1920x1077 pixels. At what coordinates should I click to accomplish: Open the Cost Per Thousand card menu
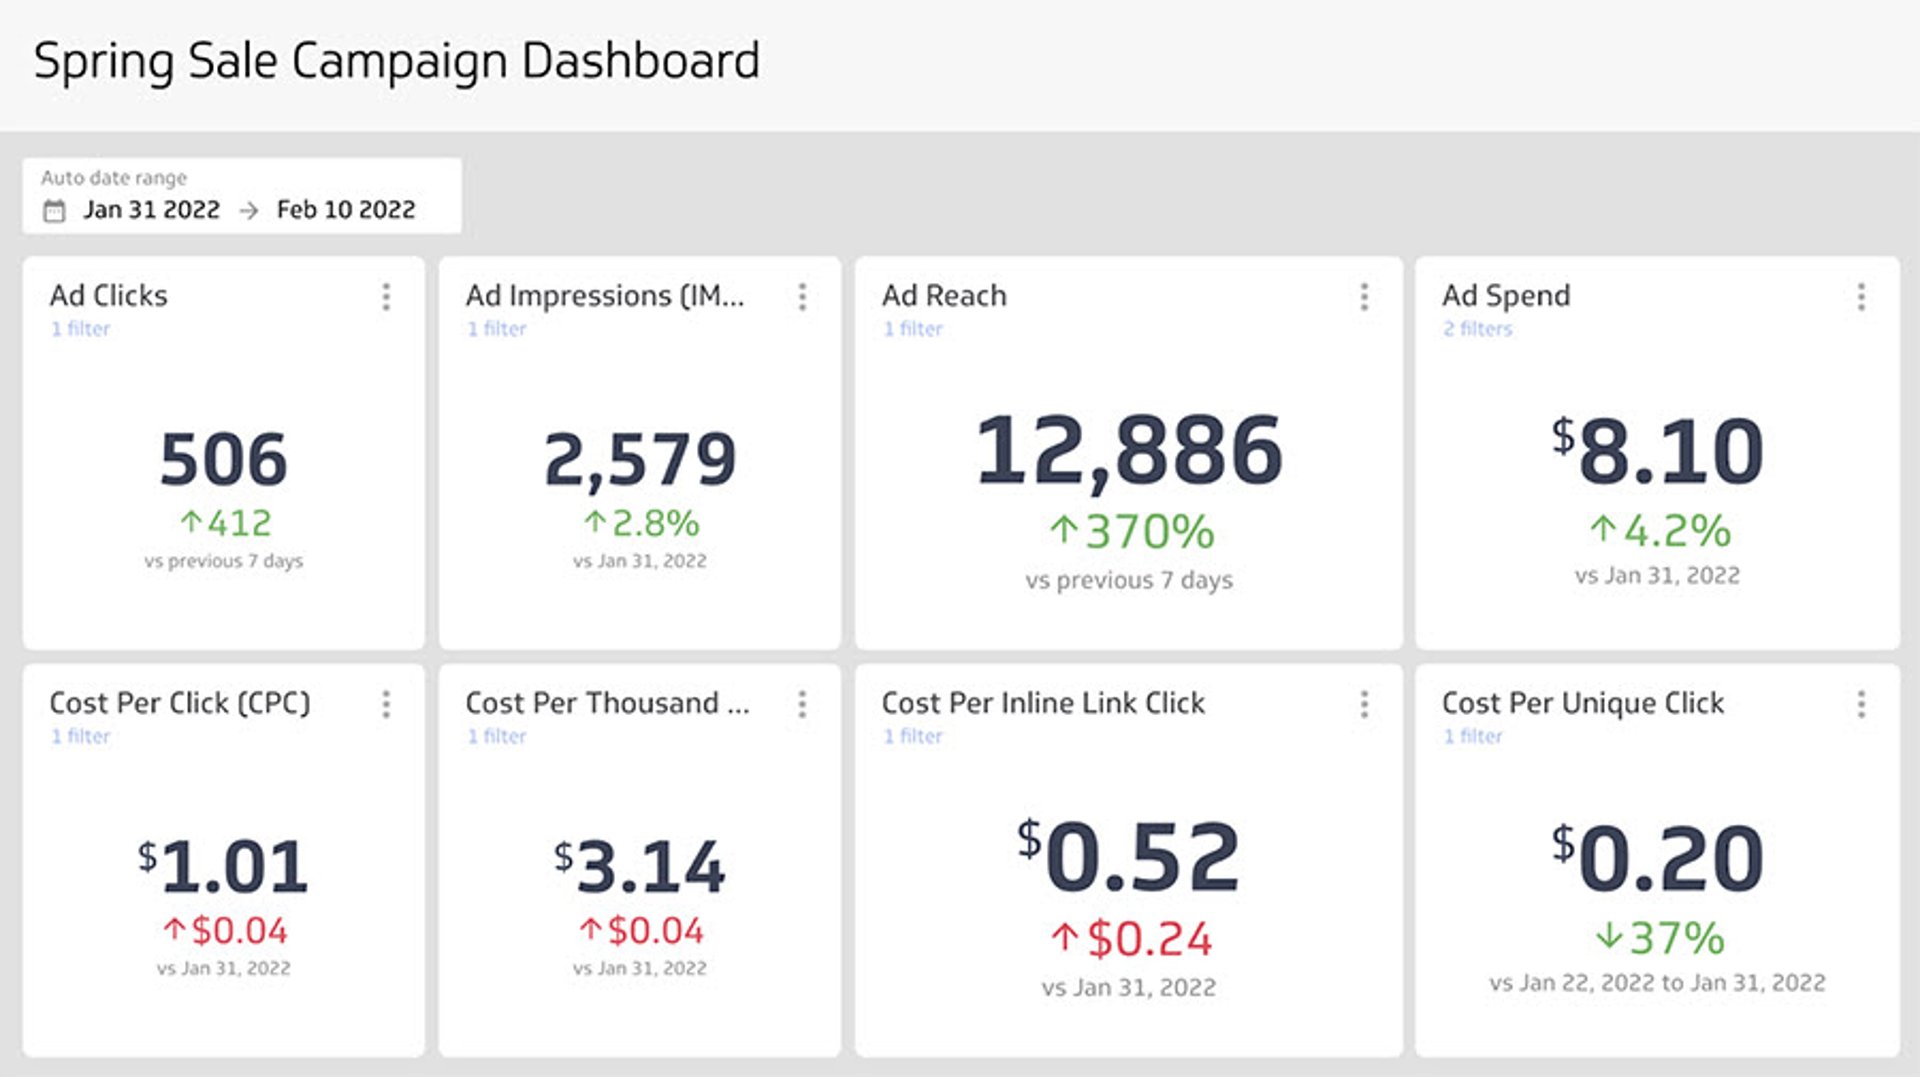point(802,706)
